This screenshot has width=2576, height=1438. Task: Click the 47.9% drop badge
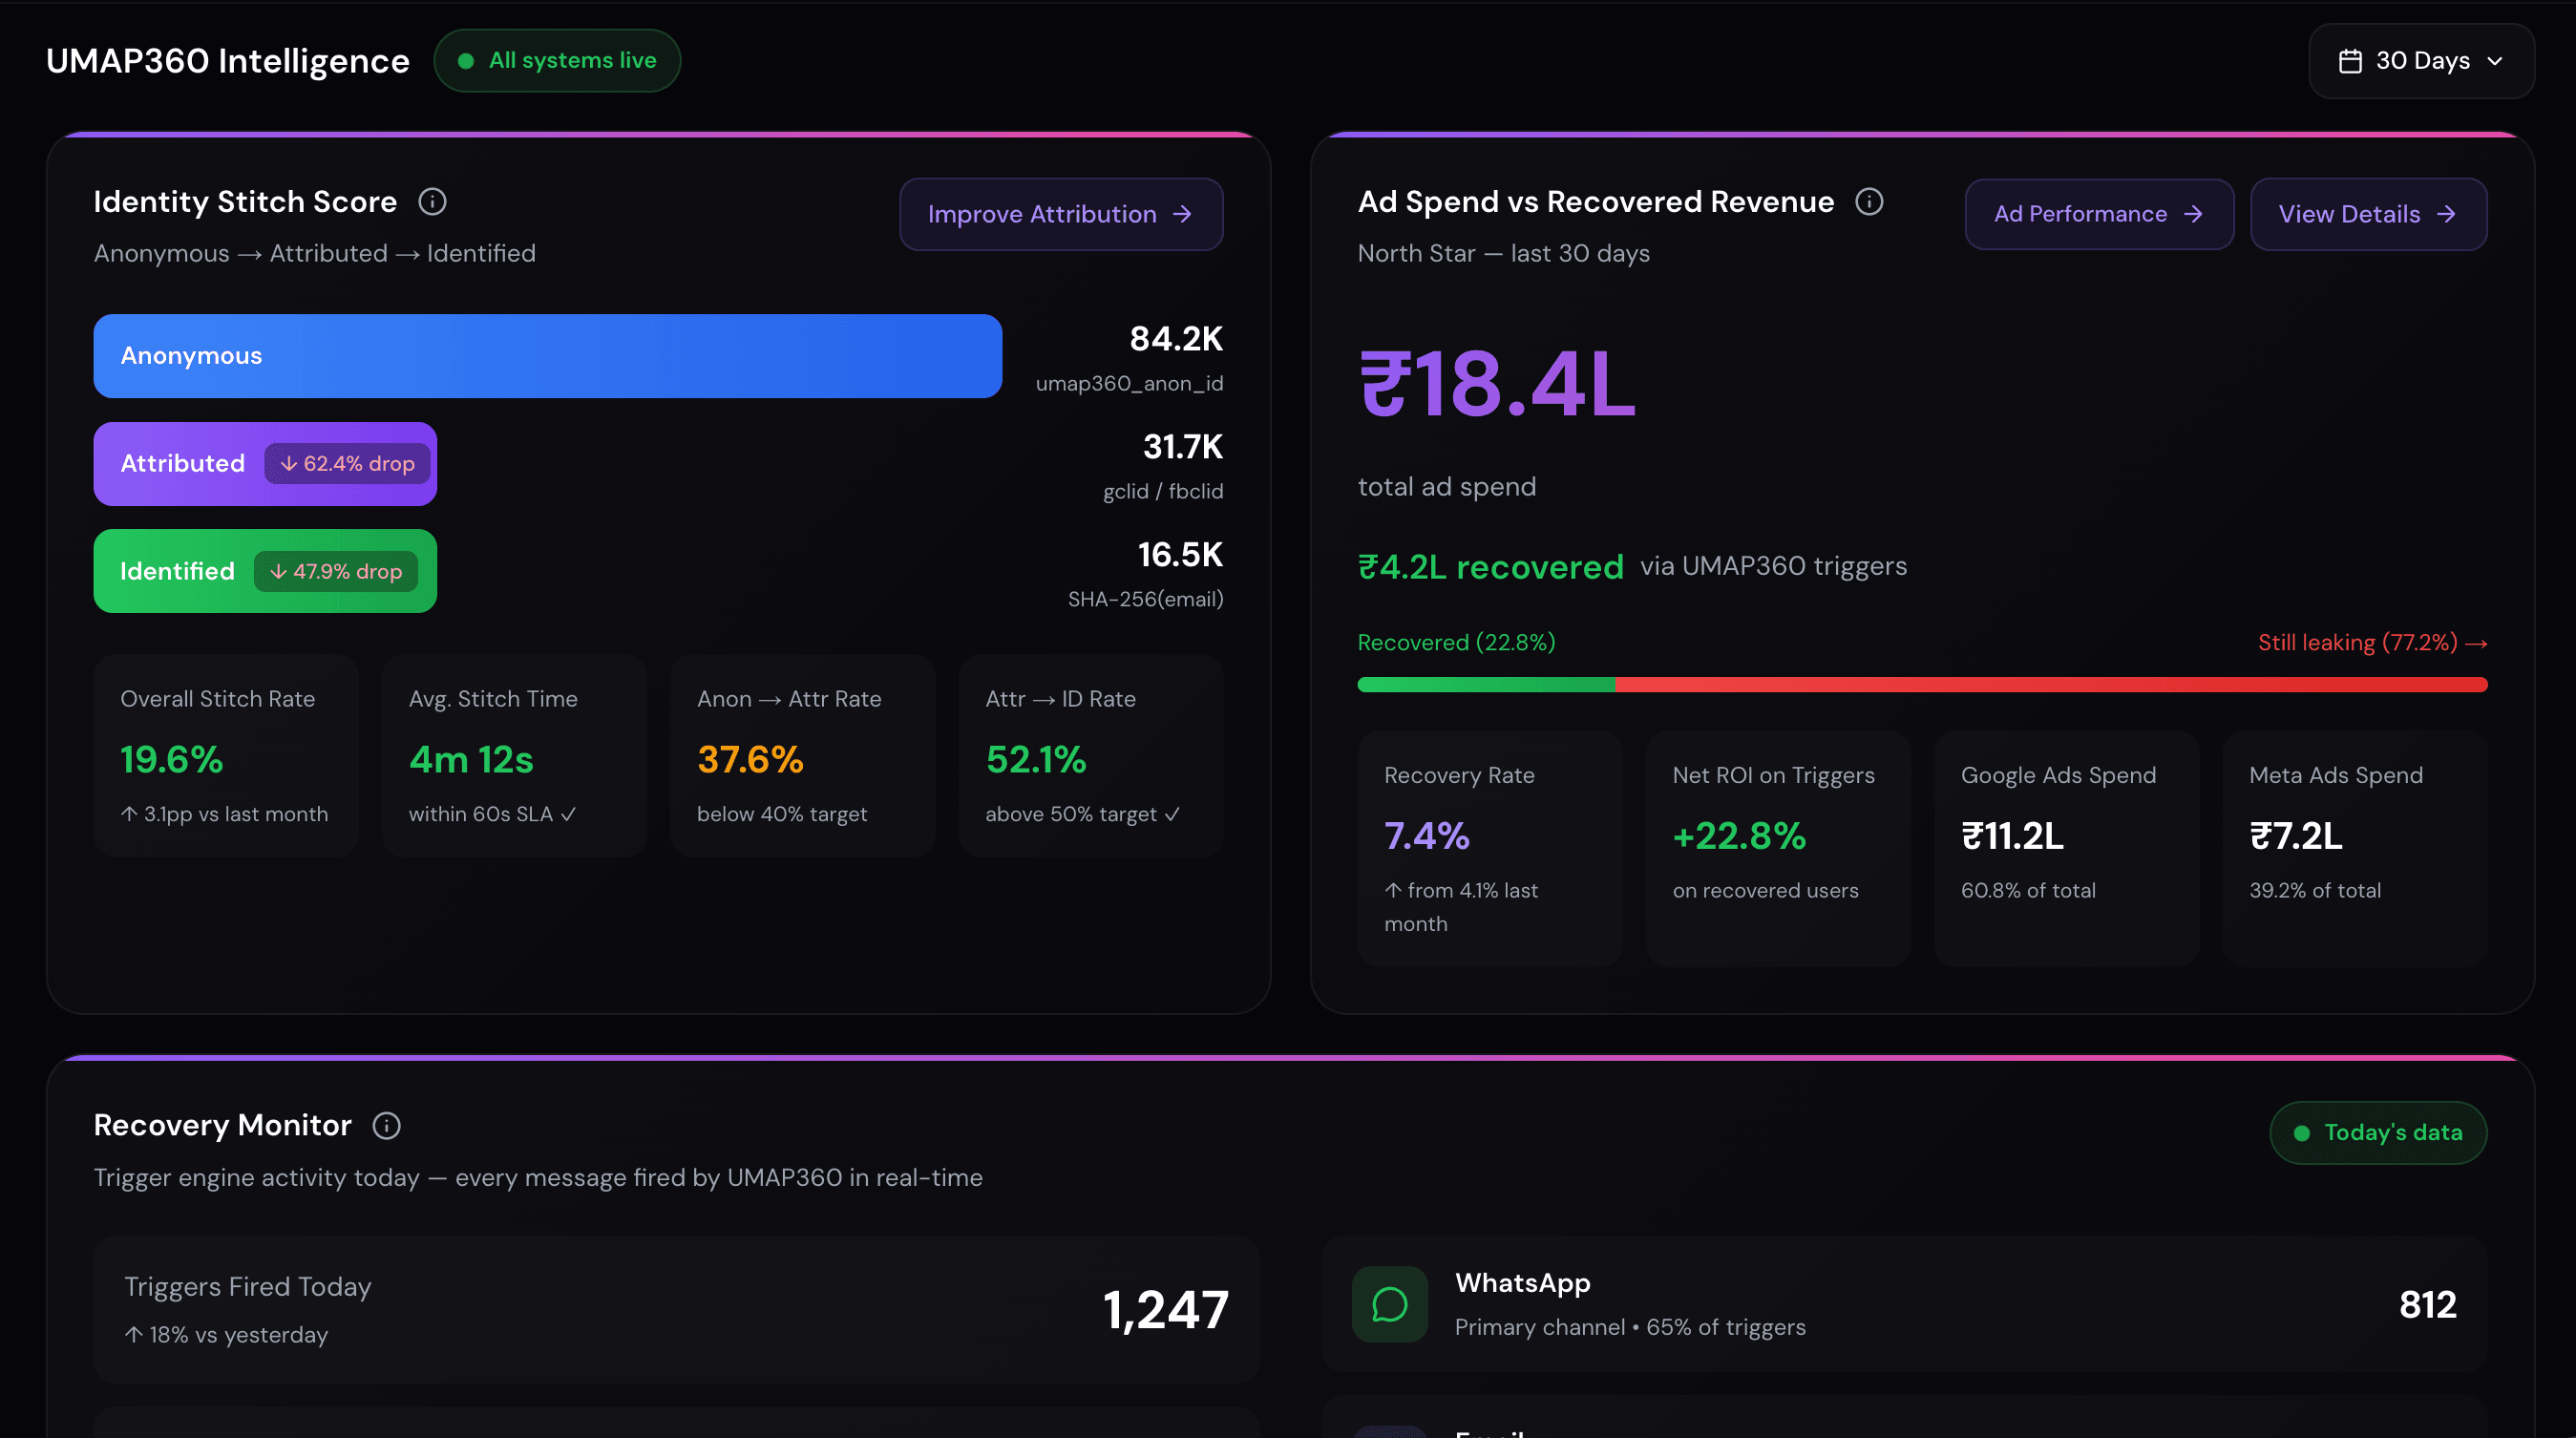point(336,571)
